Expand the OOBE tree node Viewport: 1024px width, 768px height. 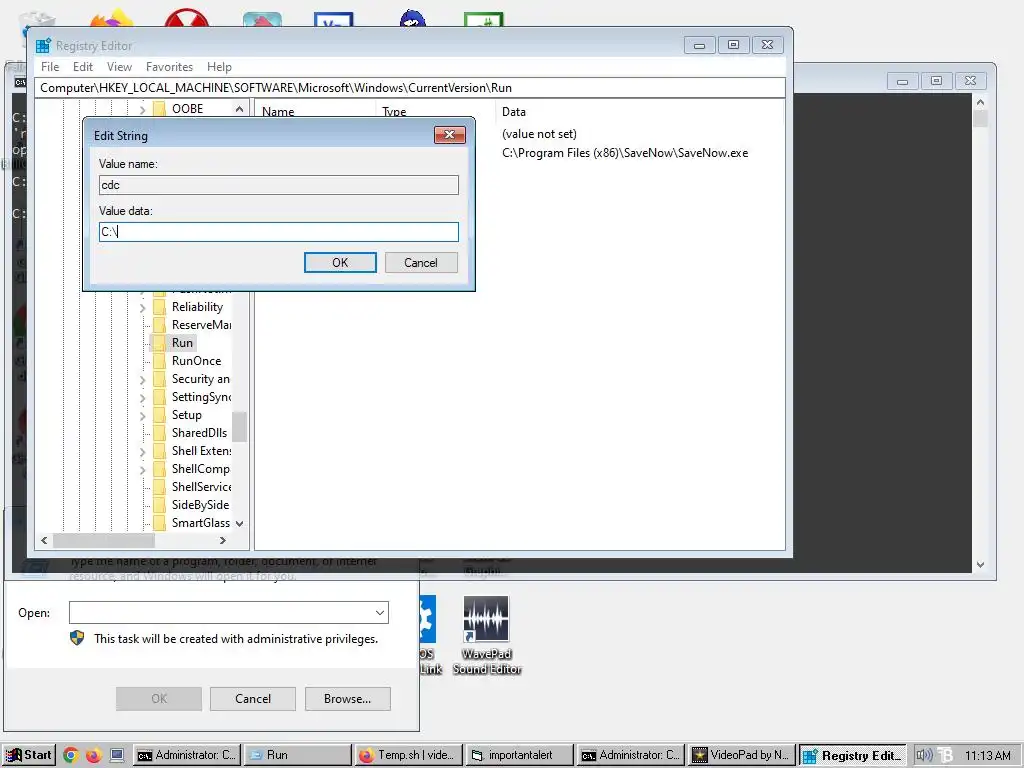click(x=142, y=110)
